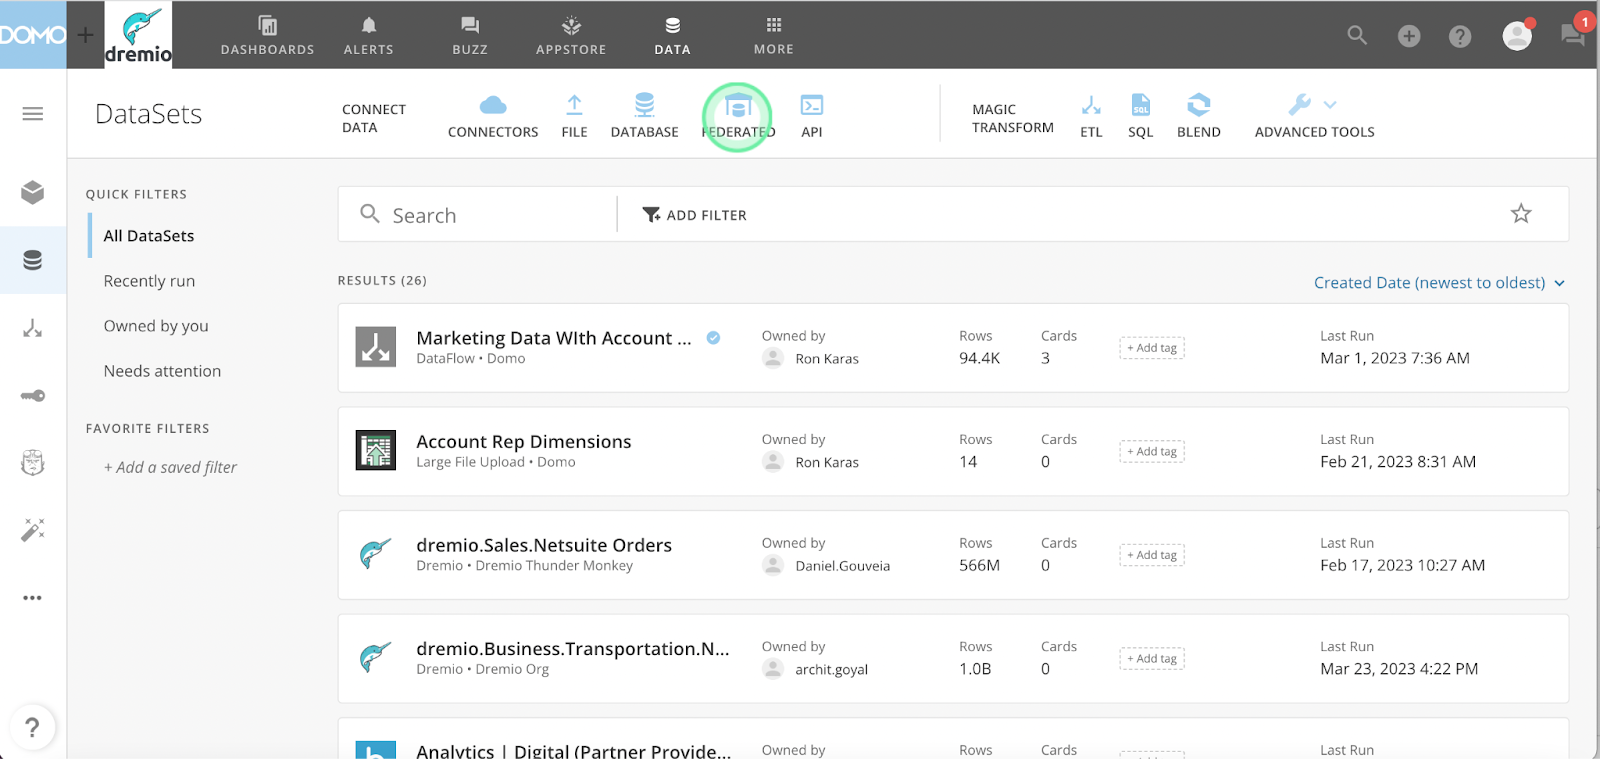
Task: Add tag to dremio.Sales.Netsuite Orders
Action: [x=1152, y=555]
